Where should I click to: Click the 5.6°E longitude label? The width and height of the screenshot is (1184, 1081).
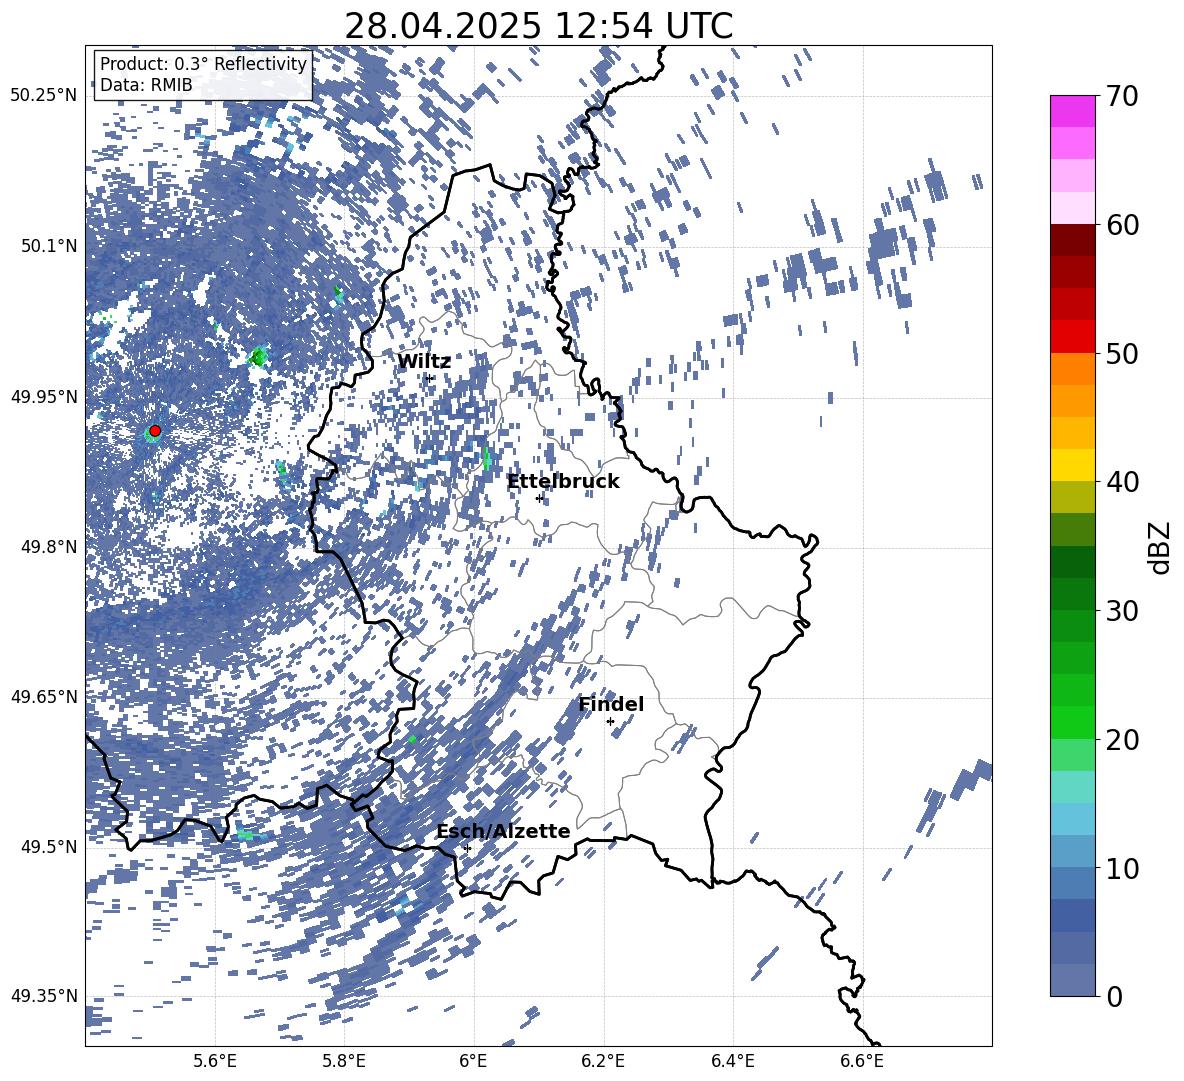pyautogui.click(x=215, y=1061)
